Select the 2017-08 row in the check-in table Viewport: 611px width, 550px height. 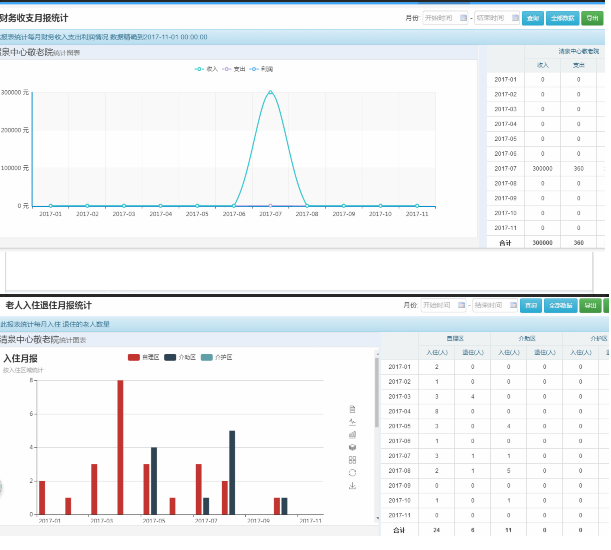click(x=495, y=470)
